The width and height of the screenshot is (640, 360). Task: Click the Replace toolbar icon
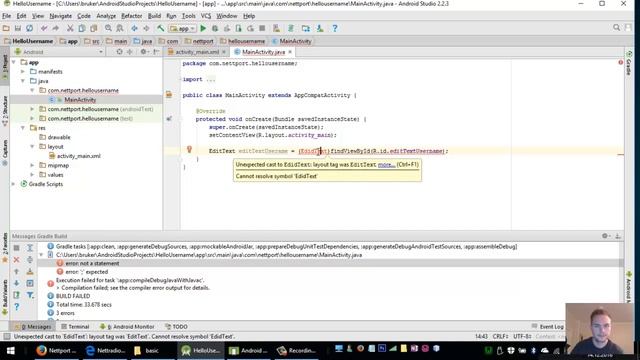(x=120, y=28)
